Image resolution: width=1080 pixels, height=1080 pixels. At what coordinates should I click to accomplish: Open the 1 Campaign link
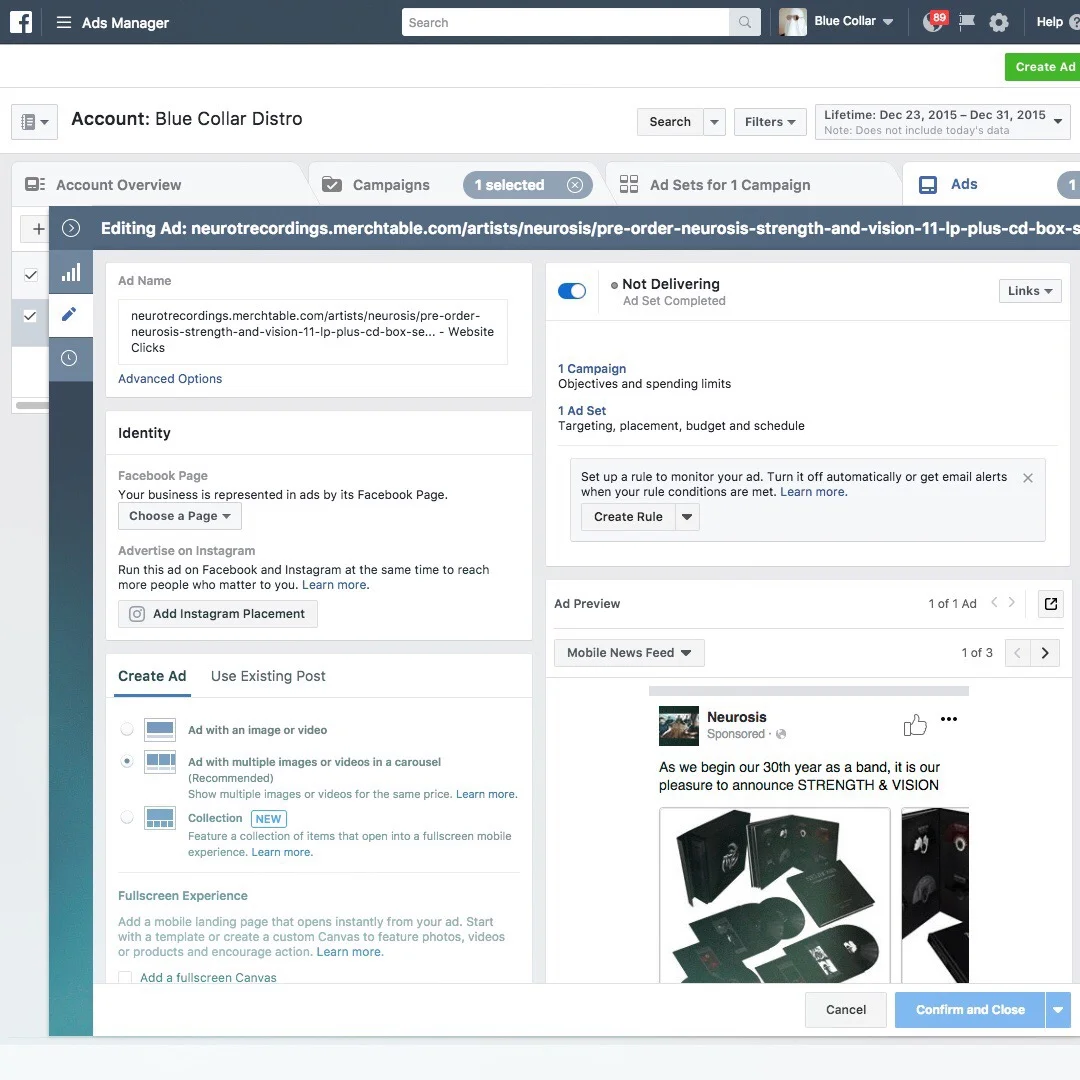click(592, 368)
